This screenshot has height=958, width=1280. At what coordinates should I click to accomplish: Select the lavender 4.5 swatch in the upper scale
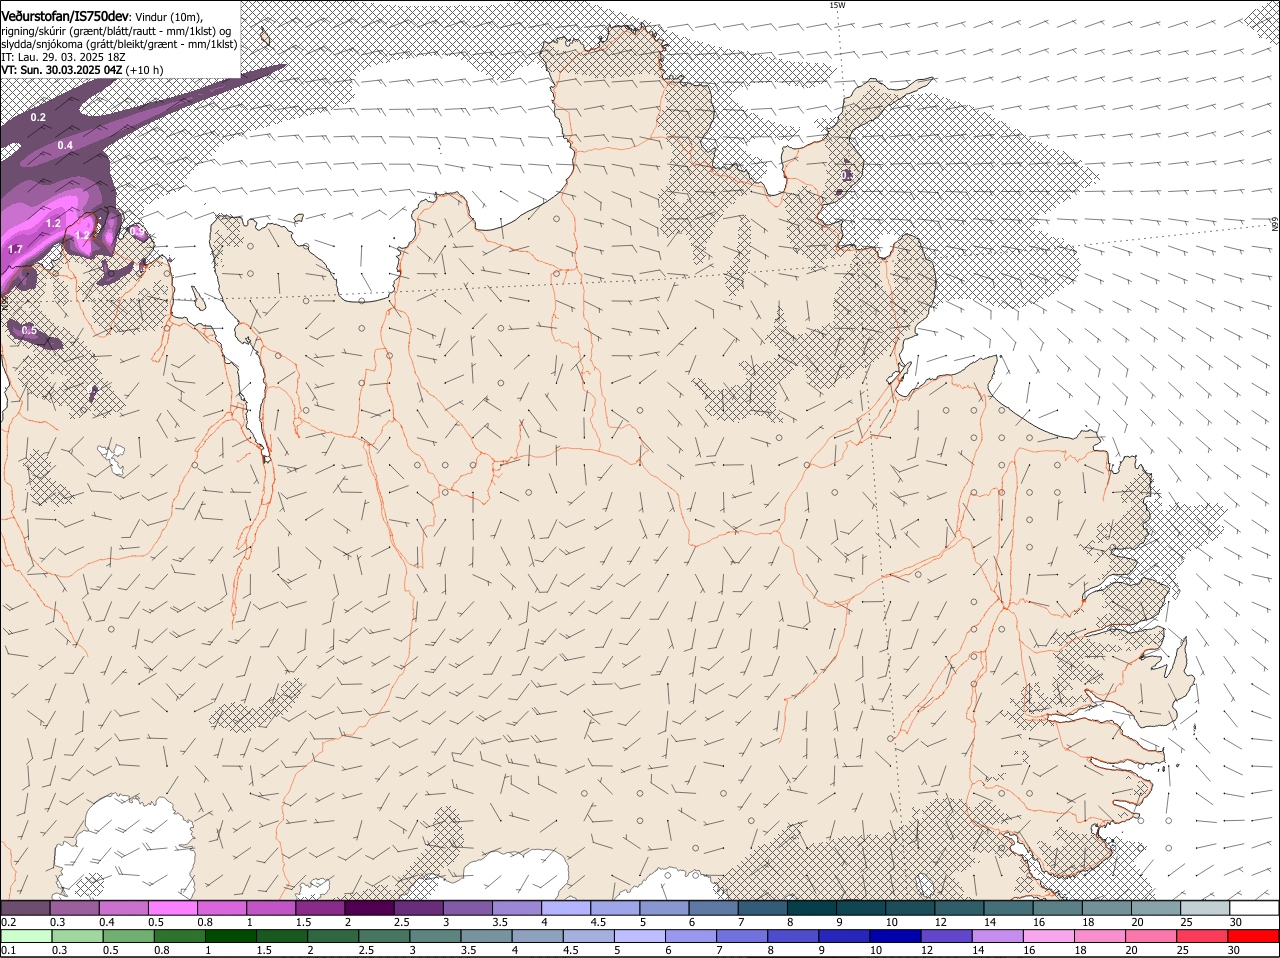(615, 908)
